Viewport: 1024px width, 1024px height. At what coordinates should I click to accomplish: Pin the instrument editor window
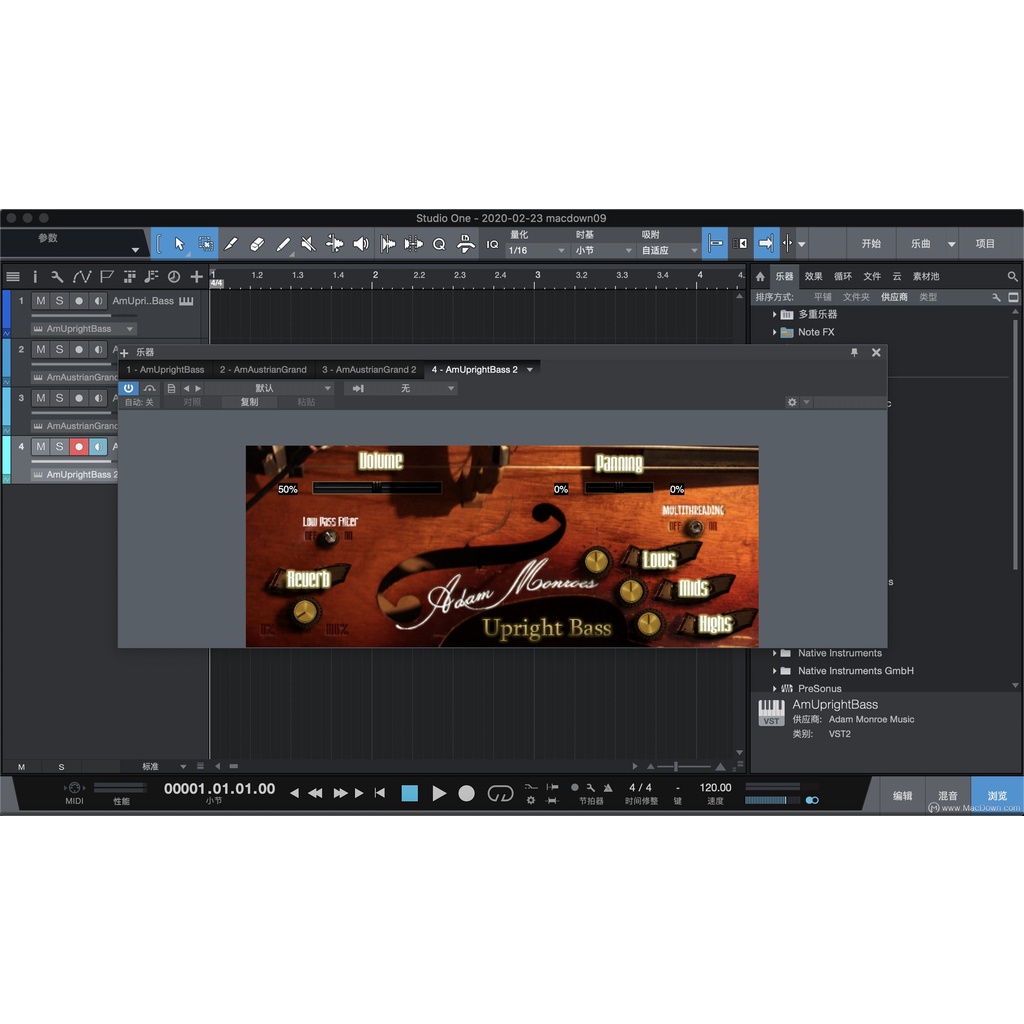tap(854, 353)
